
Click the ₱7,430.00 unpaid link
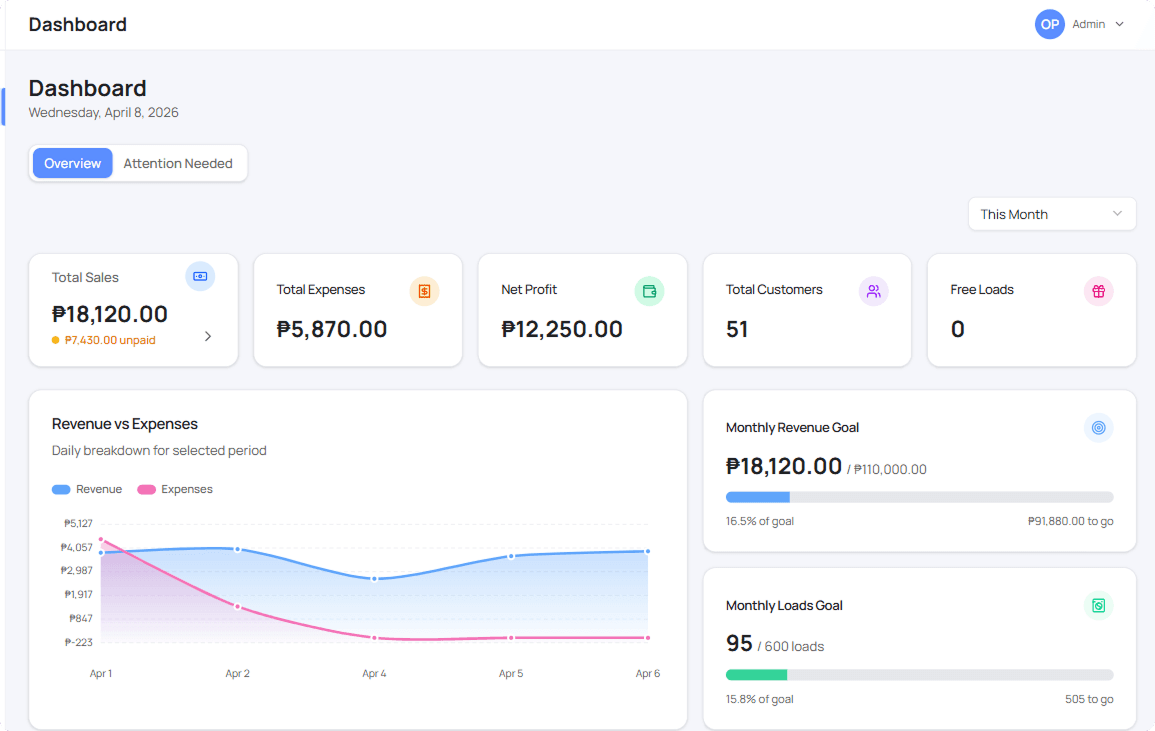coord(109,340)
